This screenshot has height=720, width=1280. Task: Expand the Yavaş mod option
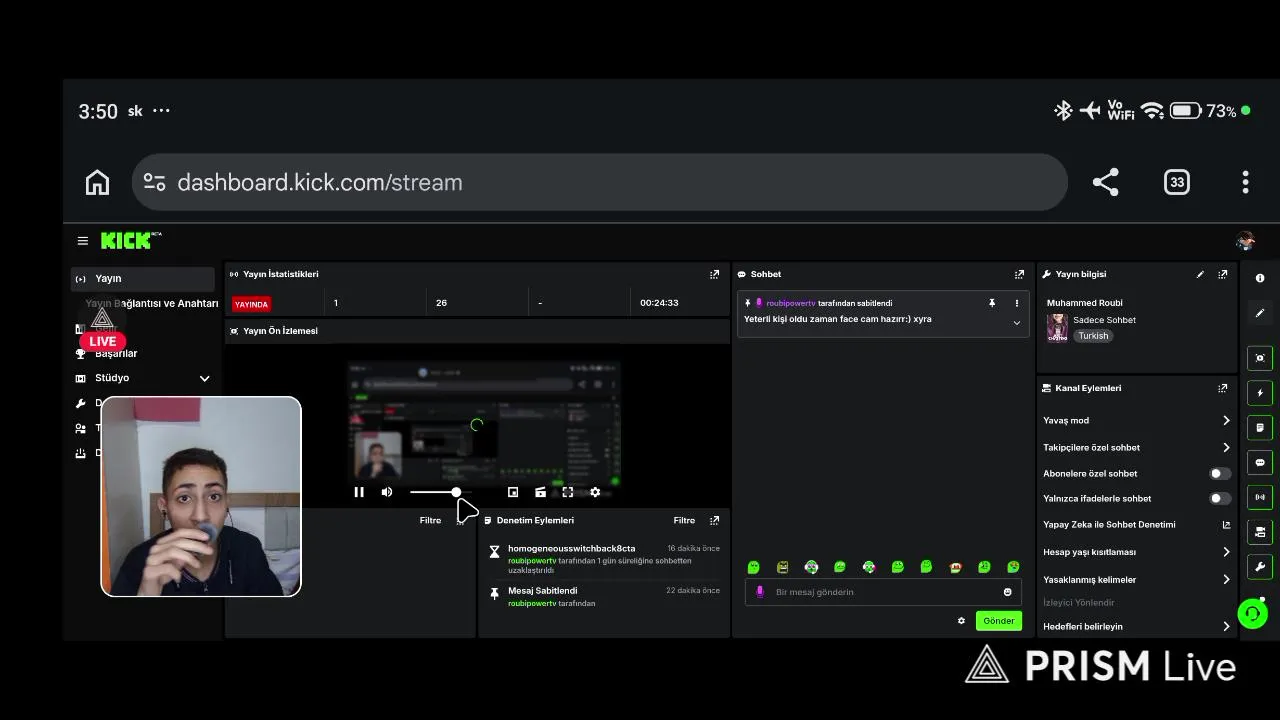1226,421
